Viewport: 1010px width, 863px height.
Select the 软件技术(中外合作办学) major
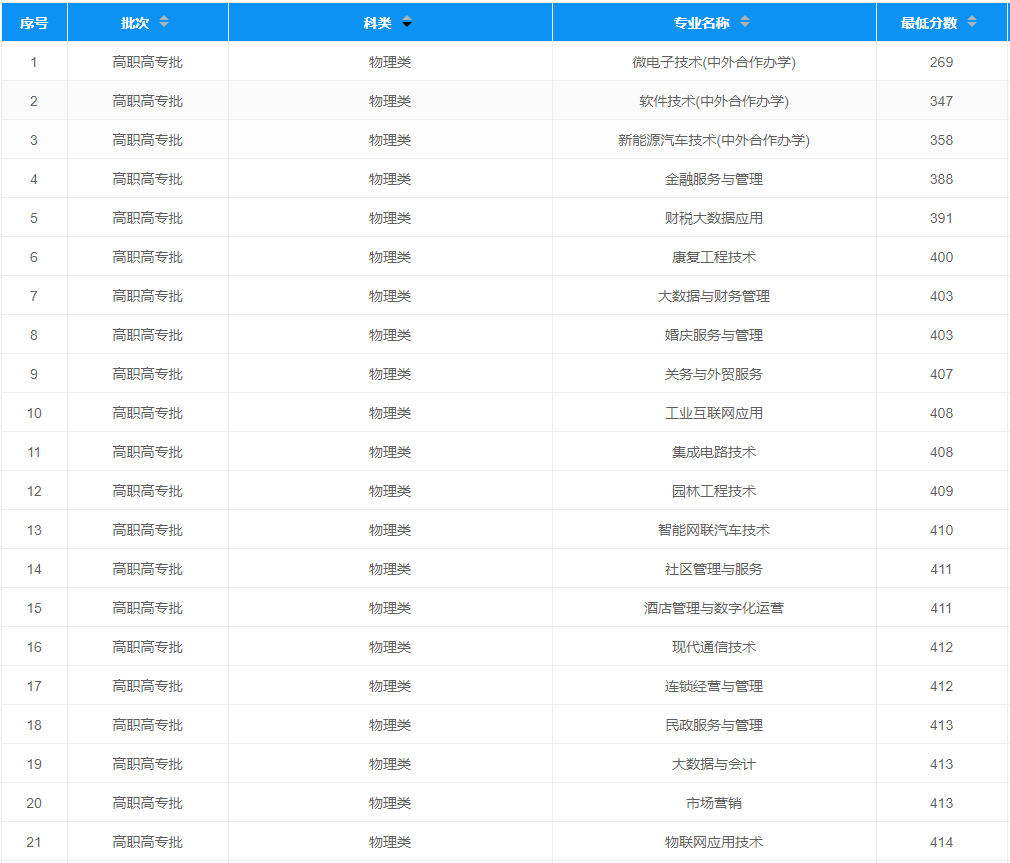coord(713,101)
